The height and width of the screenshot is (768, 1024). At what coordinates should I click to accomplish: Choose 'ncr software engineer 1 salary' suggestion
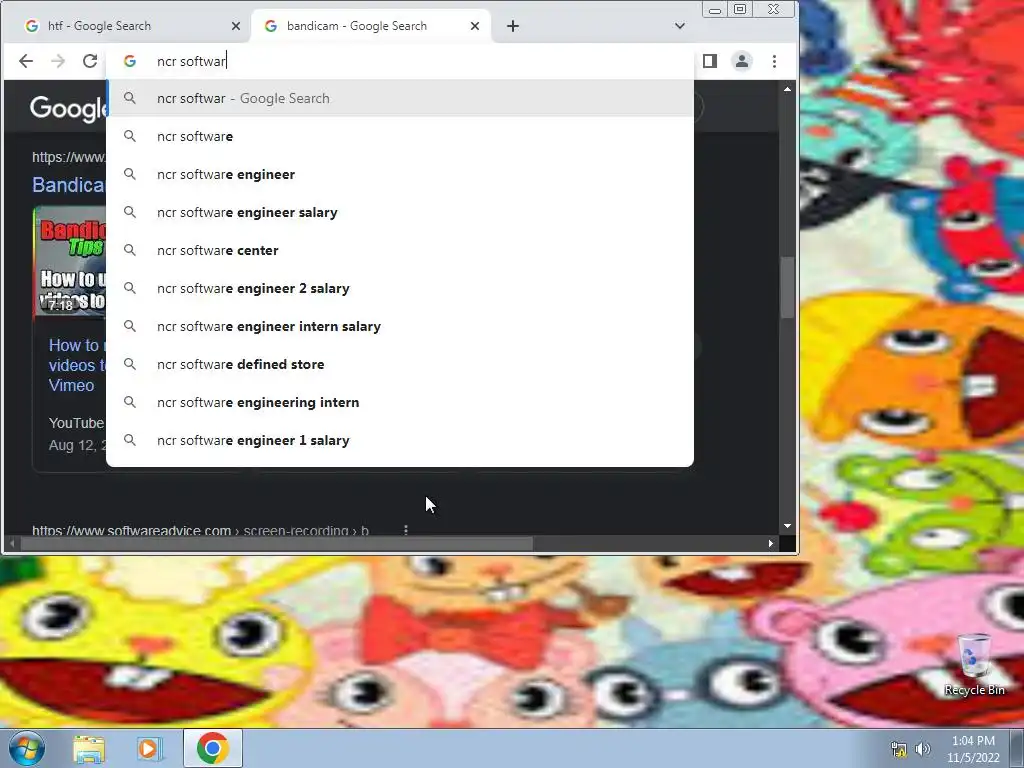[x=400, y=440]
